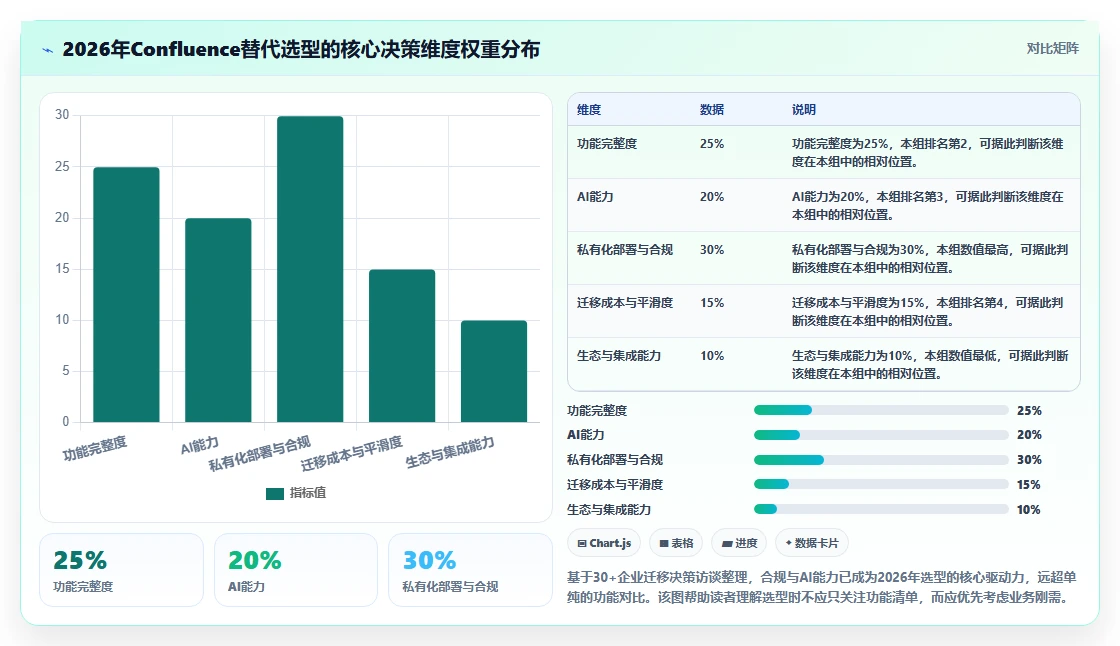Open the 20% AI能力 stat card
Viewport: 1120px width, 646px height.
tap(296, 570)
